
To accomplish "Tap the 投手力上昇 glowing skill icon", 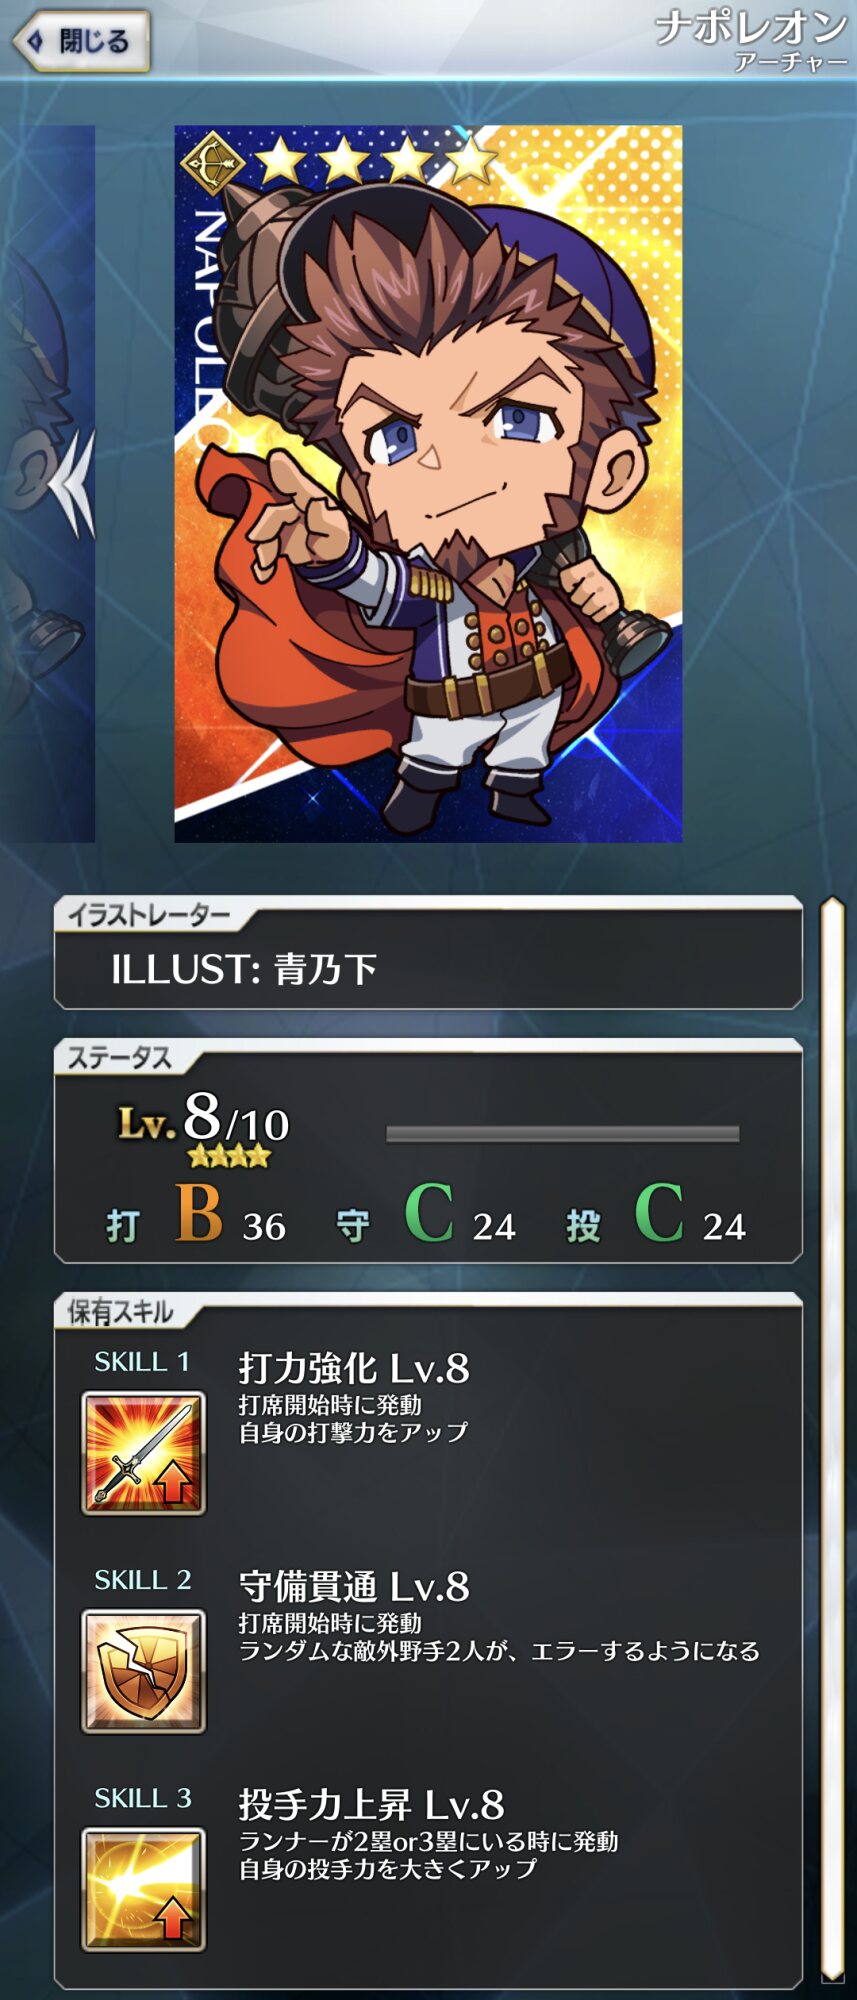I will pyautogui.click(x=143, y=1889).
